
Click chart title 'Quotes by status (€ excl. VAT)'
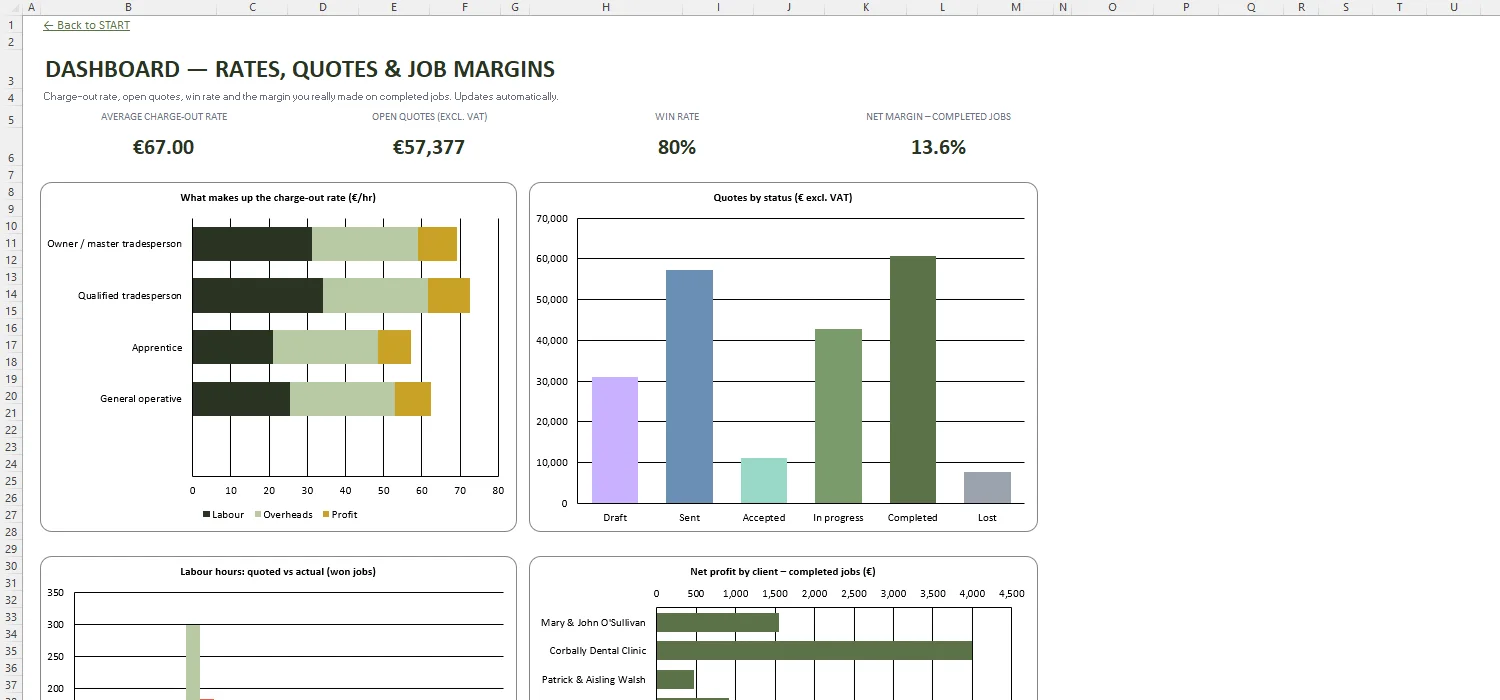pos(783,198)
